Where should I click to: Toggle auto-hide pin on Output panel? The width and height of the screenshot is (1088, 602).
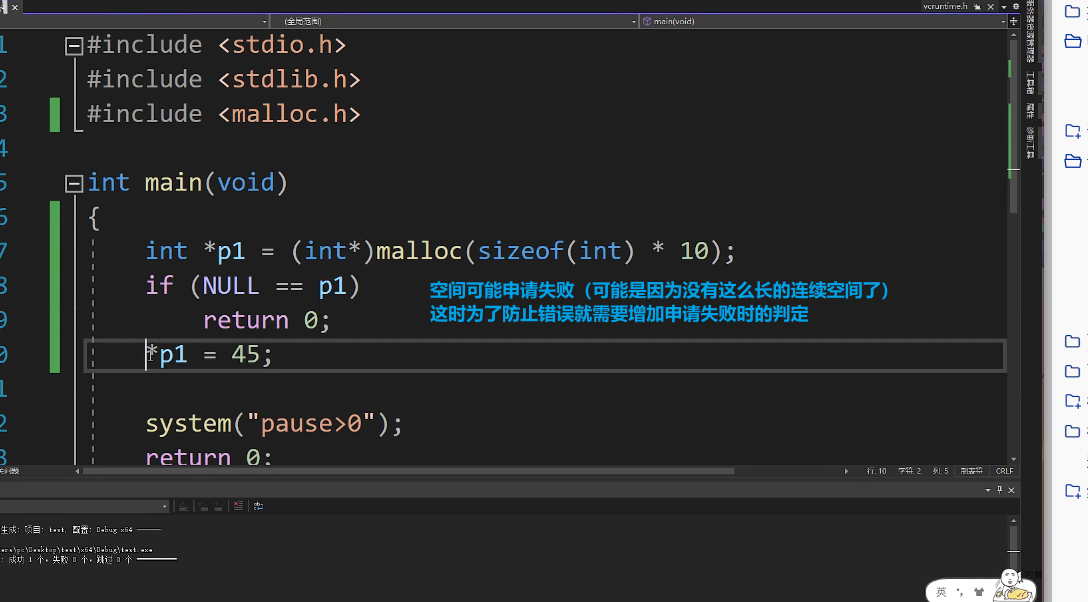click(999, 490)
